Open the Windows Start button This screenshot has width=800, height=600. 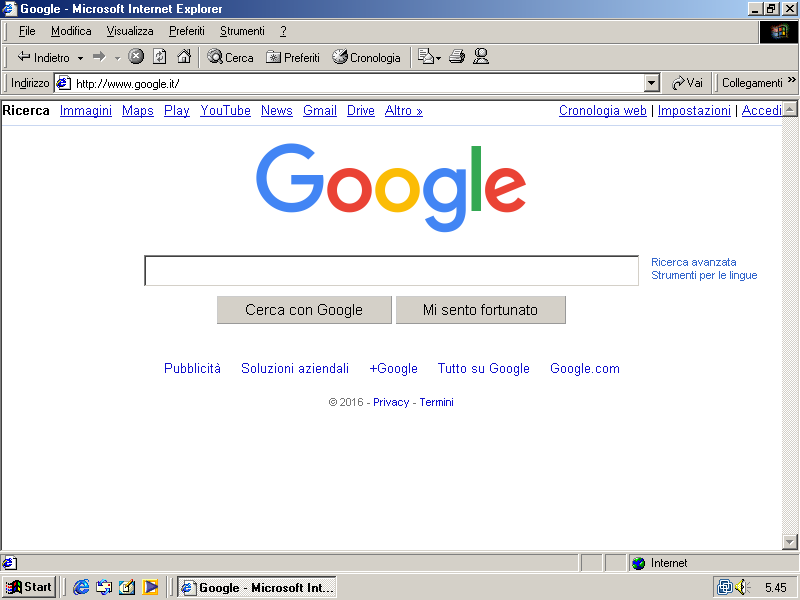(x=29, y=587)
